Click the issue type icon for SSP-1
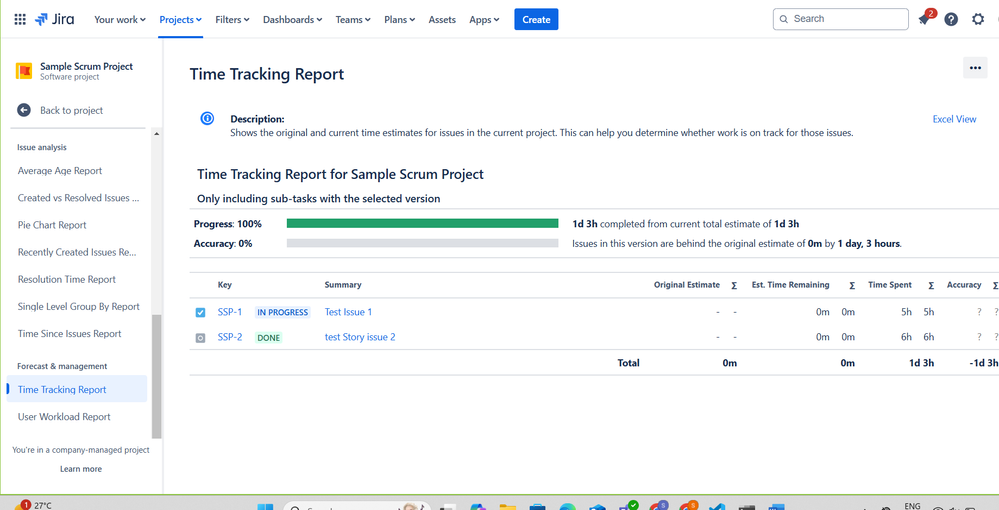Viewport: 999px width, 510px height. tap(201, 312)
